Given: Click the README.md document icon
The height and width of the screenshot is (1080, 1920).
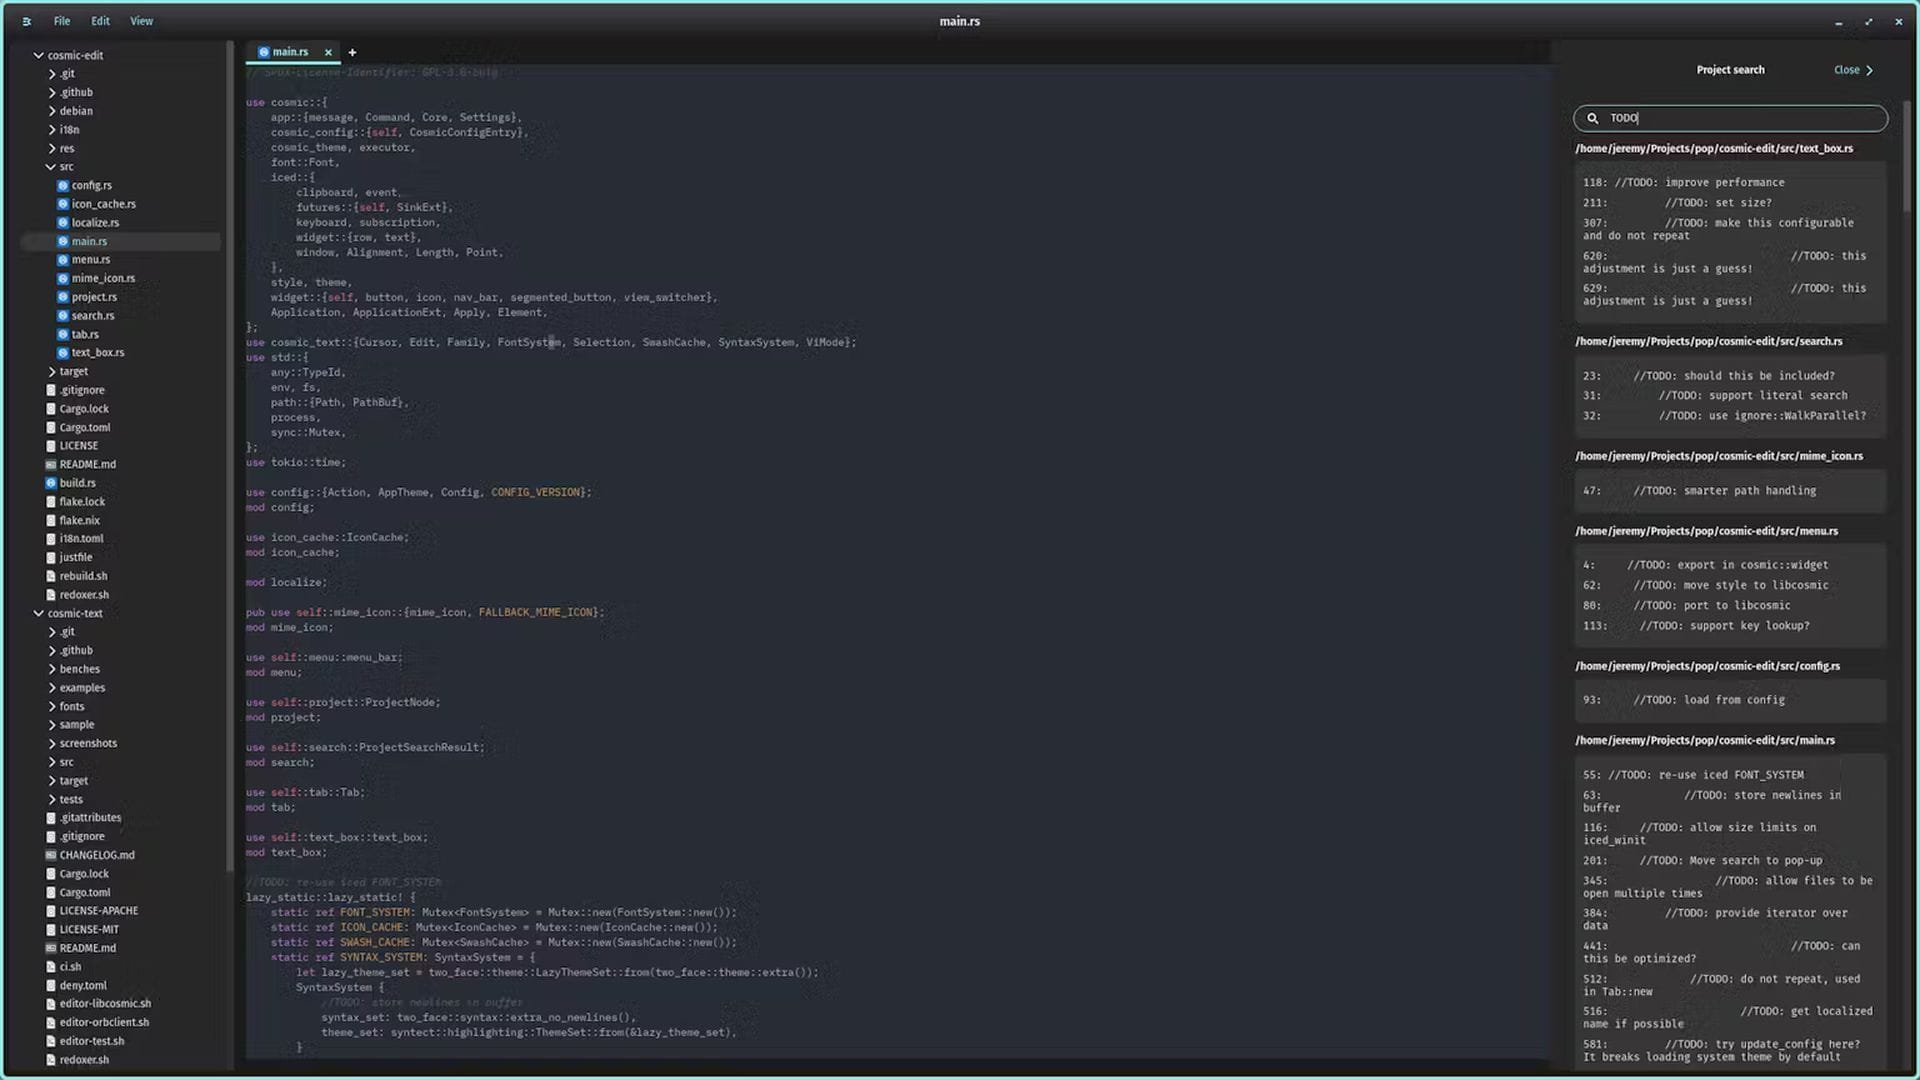Looking at the screenshot, I should 52,464.
